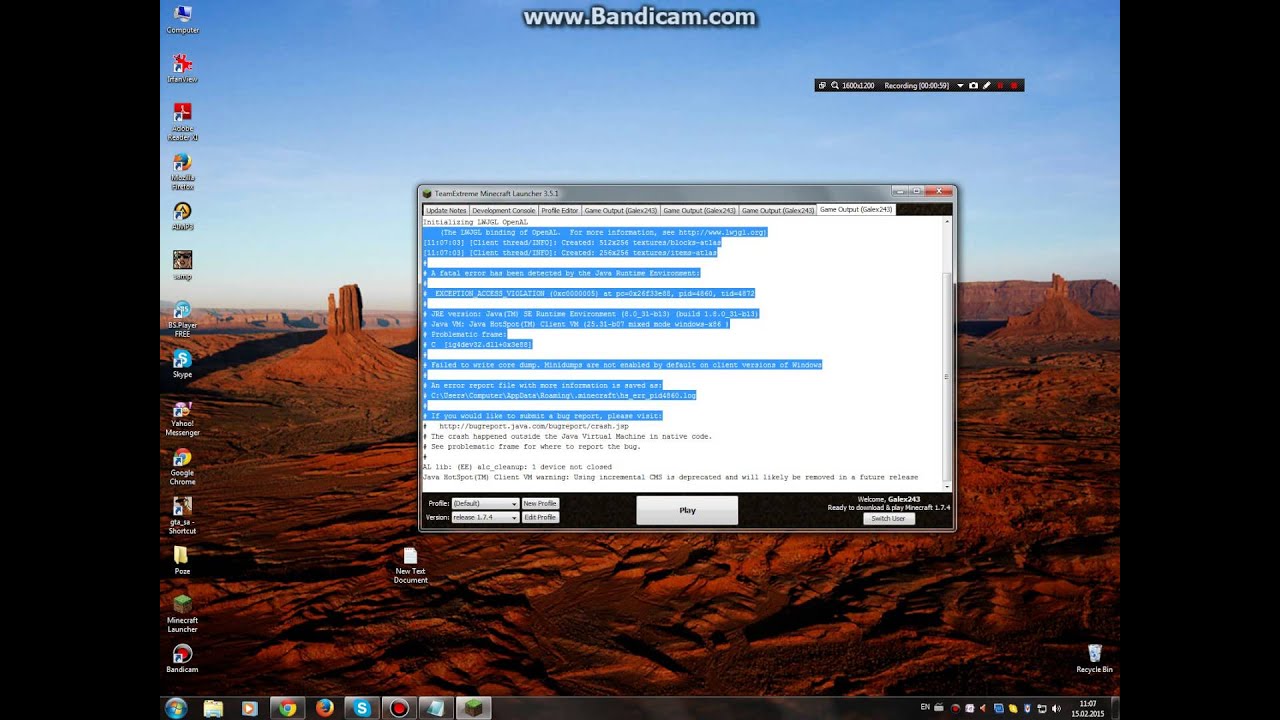Select the New Text Document file
This screenshot has width=1280, height=720.
[x=410, y=565]
